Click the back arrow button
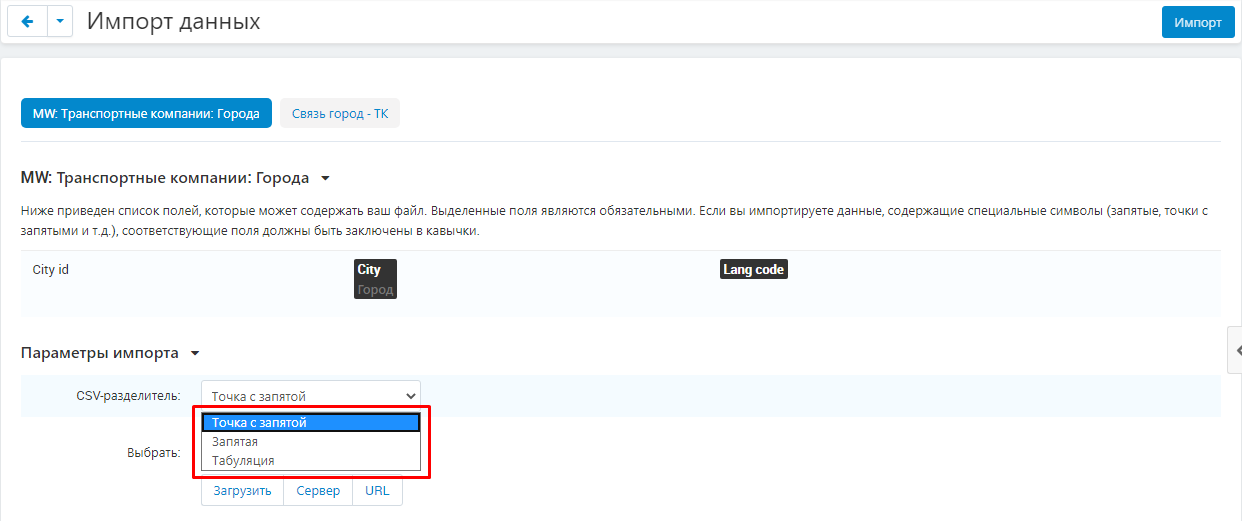The width and height of the screenshot is (1242, 521). click(27, 22)
